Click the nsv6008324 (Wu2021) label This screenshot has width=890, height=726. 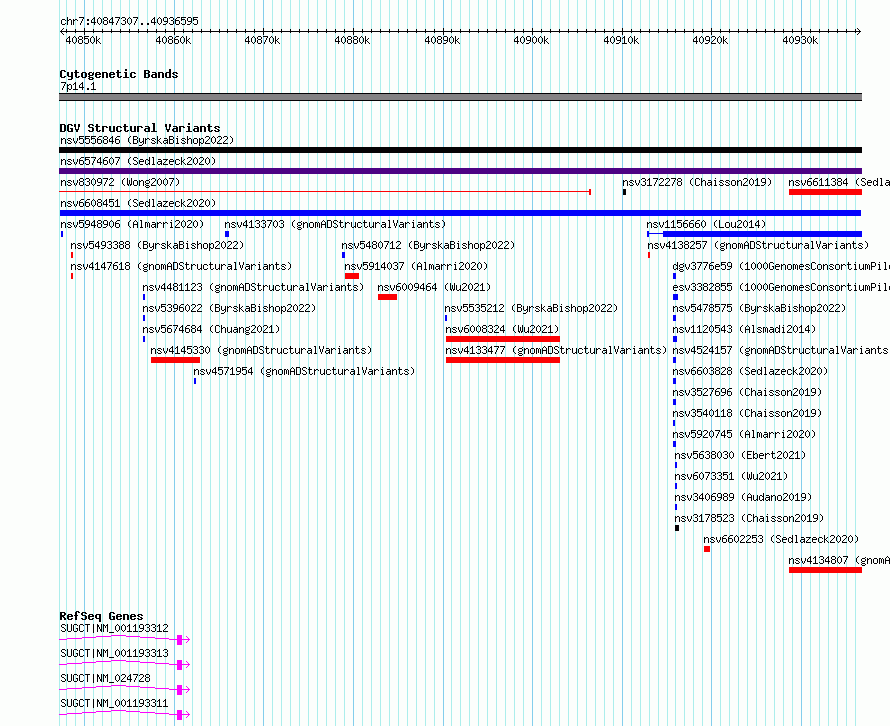click(x=502, y=329)
